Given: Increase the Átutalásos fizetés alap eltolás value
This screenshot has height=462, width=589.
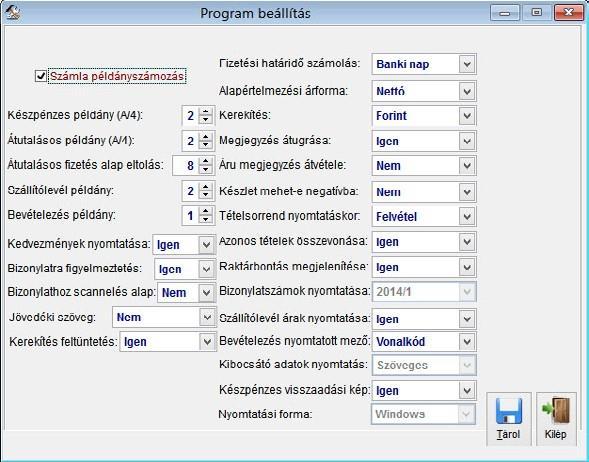Looking at the screenshot, I should pos(205,161).
